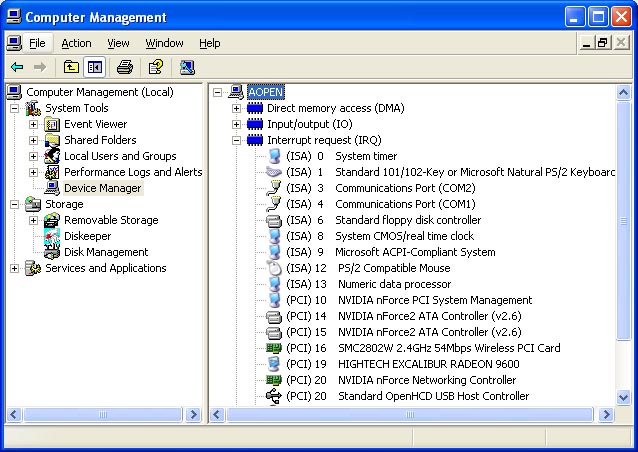The image size is (638, 452).
Task: Click the network card icon for SMC2802W
Action: 274,348
